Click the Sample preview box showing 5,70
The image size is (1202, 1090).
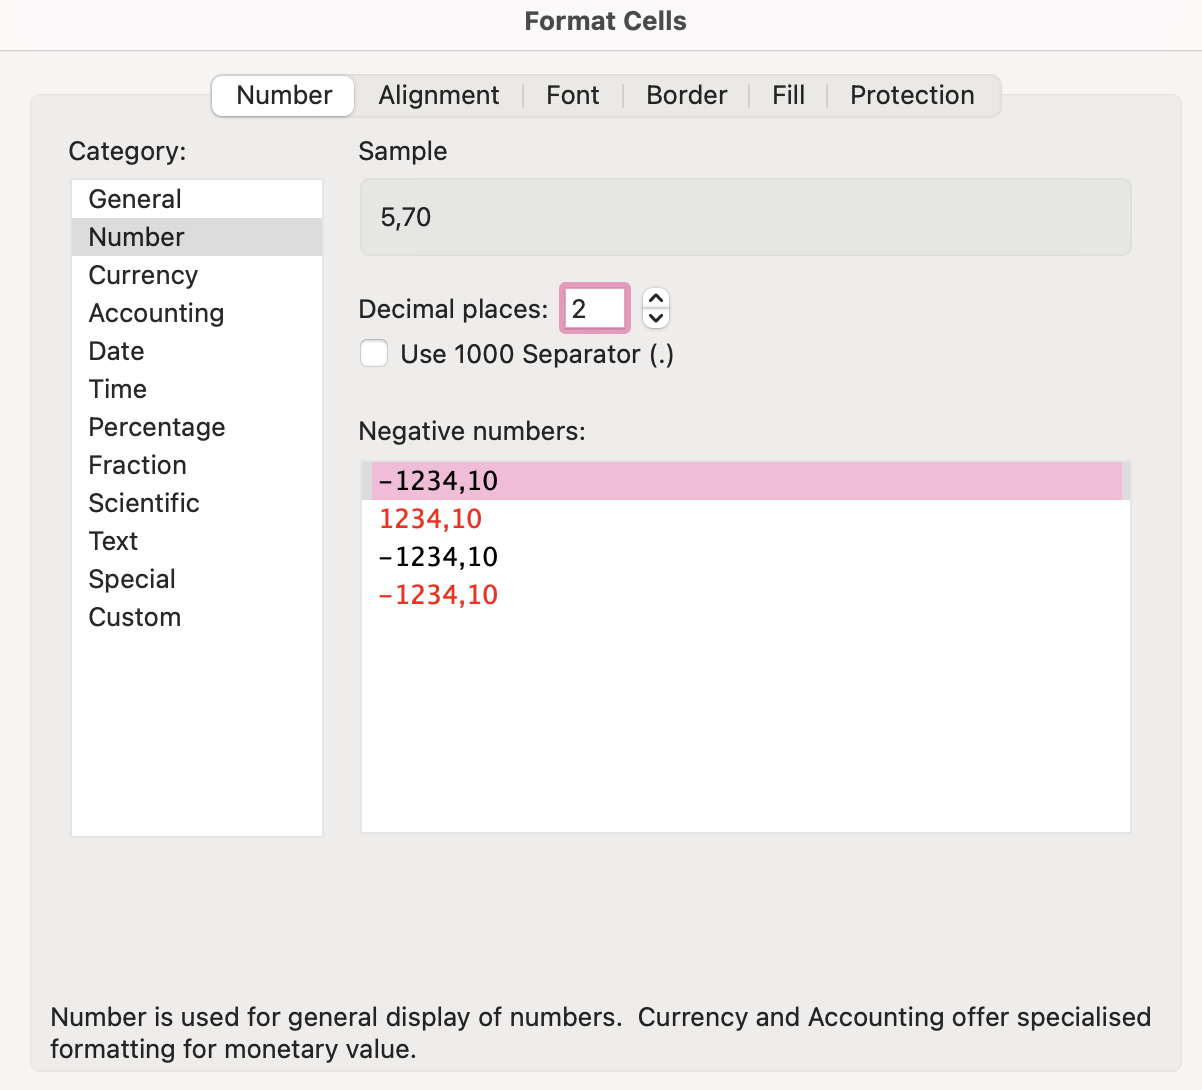point(746,217)
